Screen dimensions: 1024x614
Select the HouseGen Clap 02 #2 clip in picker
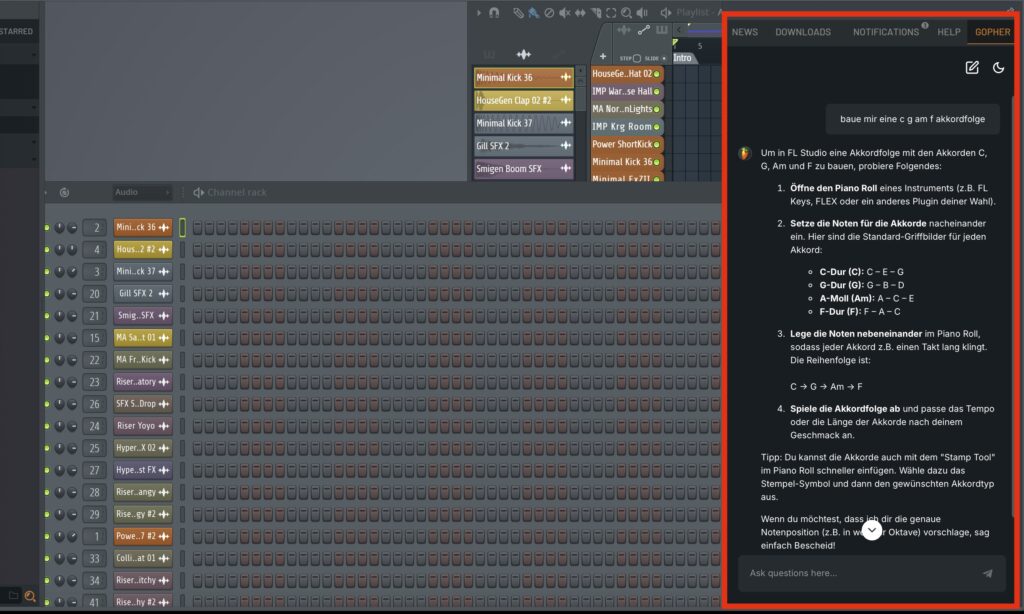[x=524, y=100]
